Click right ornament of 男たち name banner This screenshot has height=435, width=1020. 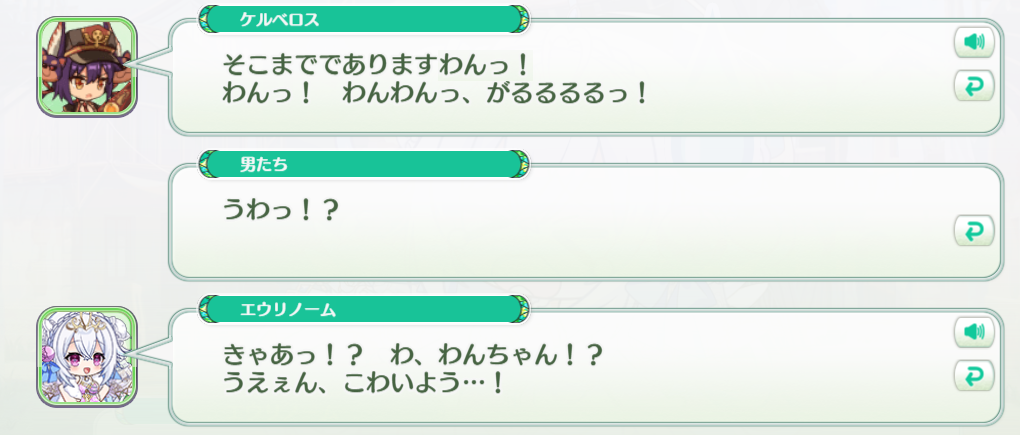(518, 165)
